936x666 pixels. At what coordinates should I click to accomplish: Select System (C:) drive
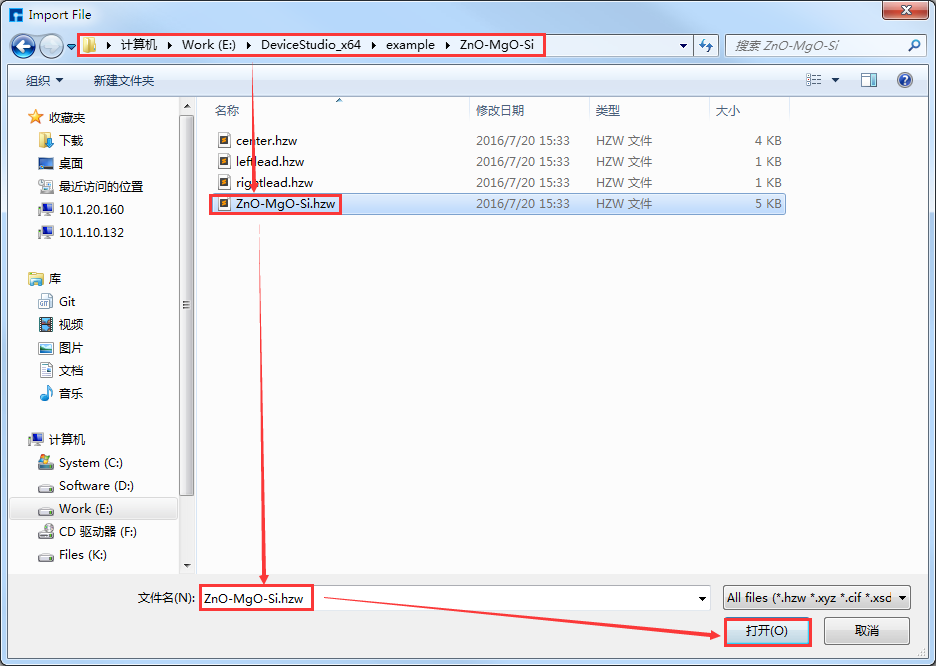tap(90, 463)
